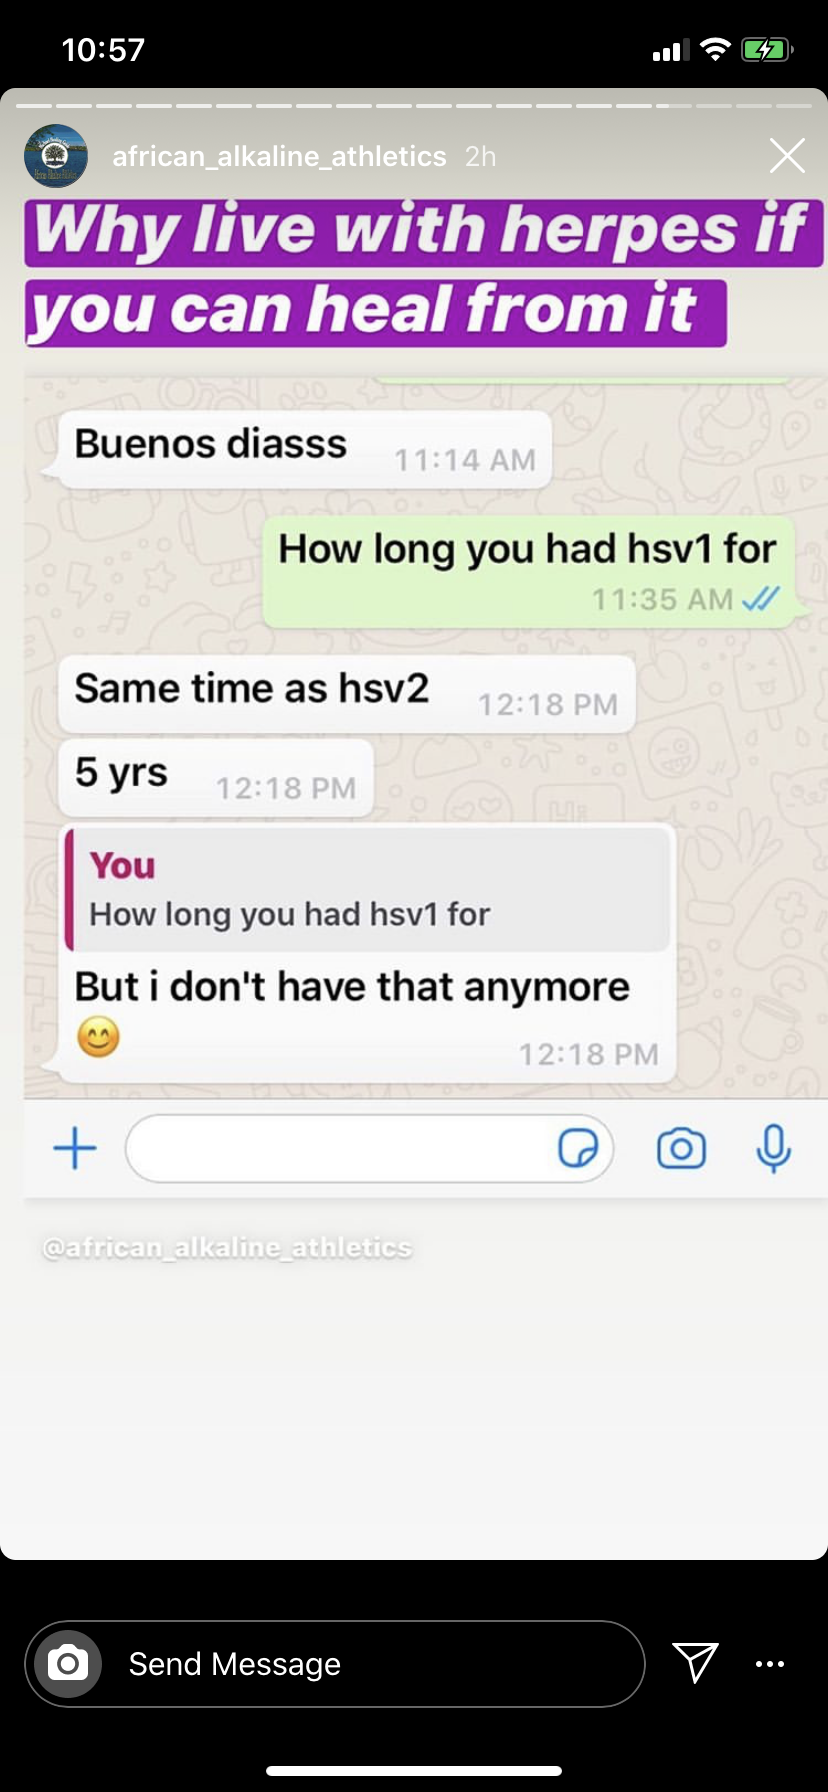Viewport: 828px width, 1792px height.
Task: Tap the green 'How long you had hsv1 for' bubble
Action: pos(529,572)
